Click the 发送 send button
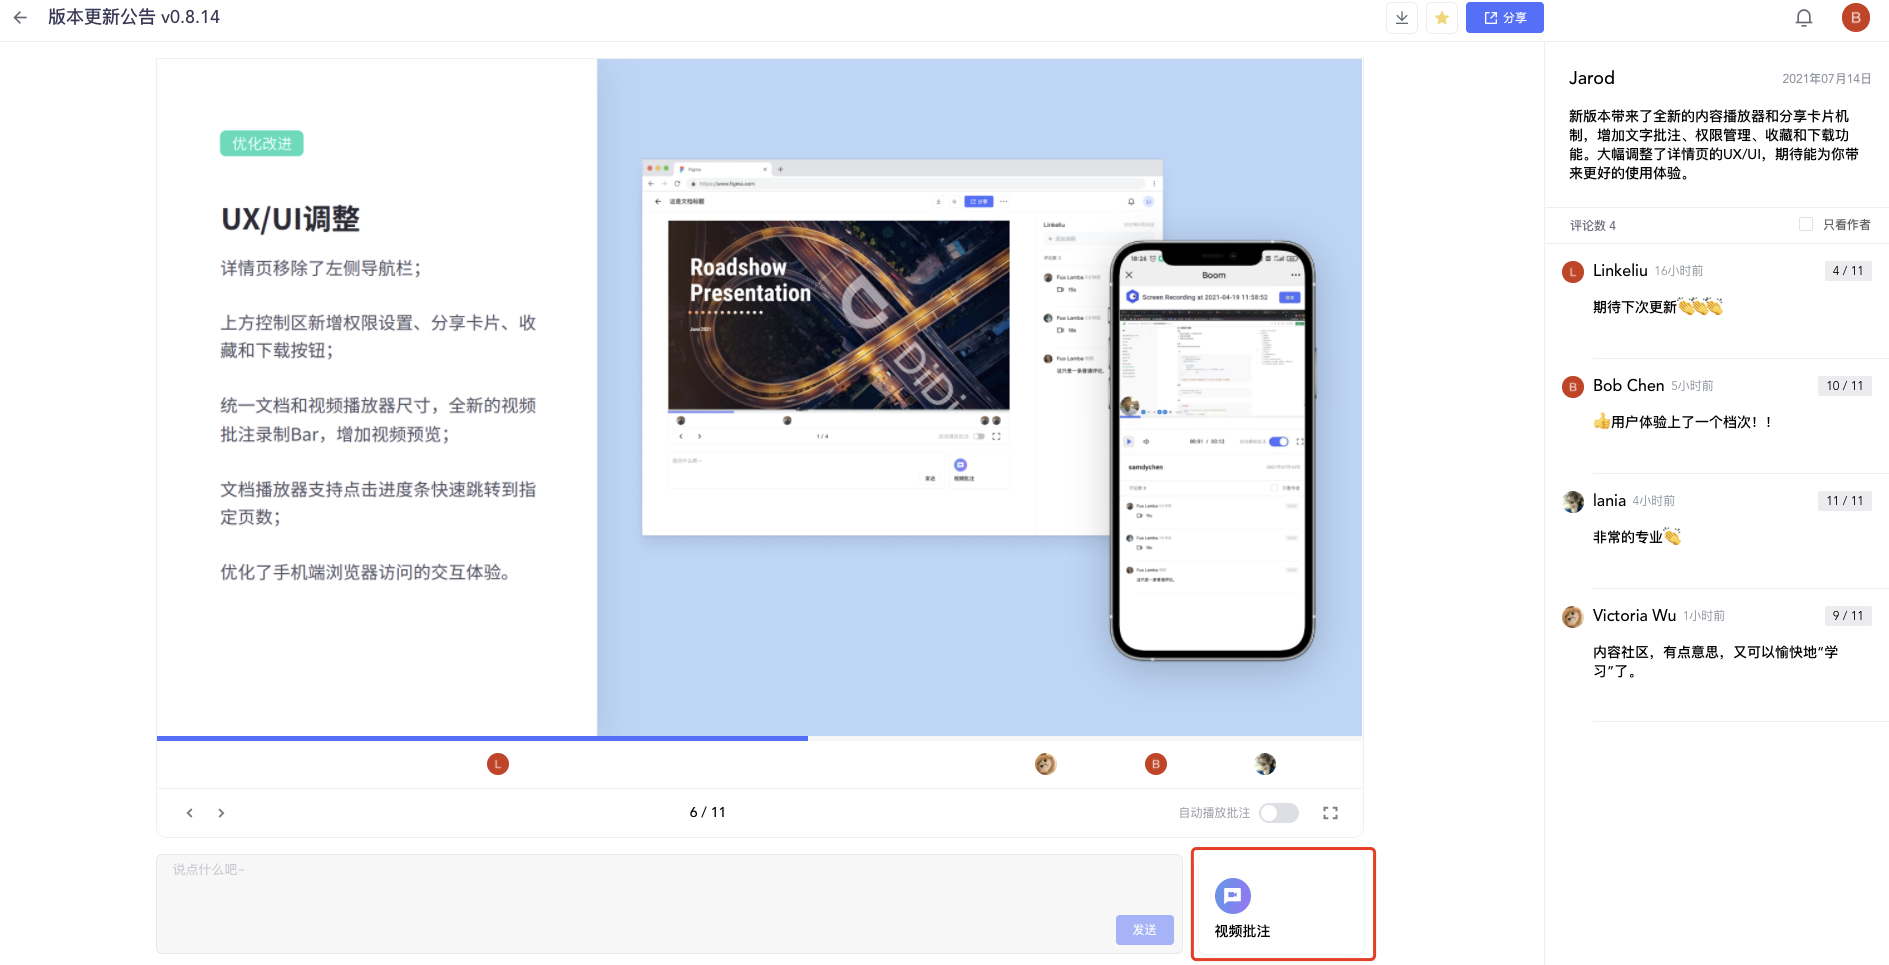The width and height of the screenshot is (1889, 965). coord(1145,930)
